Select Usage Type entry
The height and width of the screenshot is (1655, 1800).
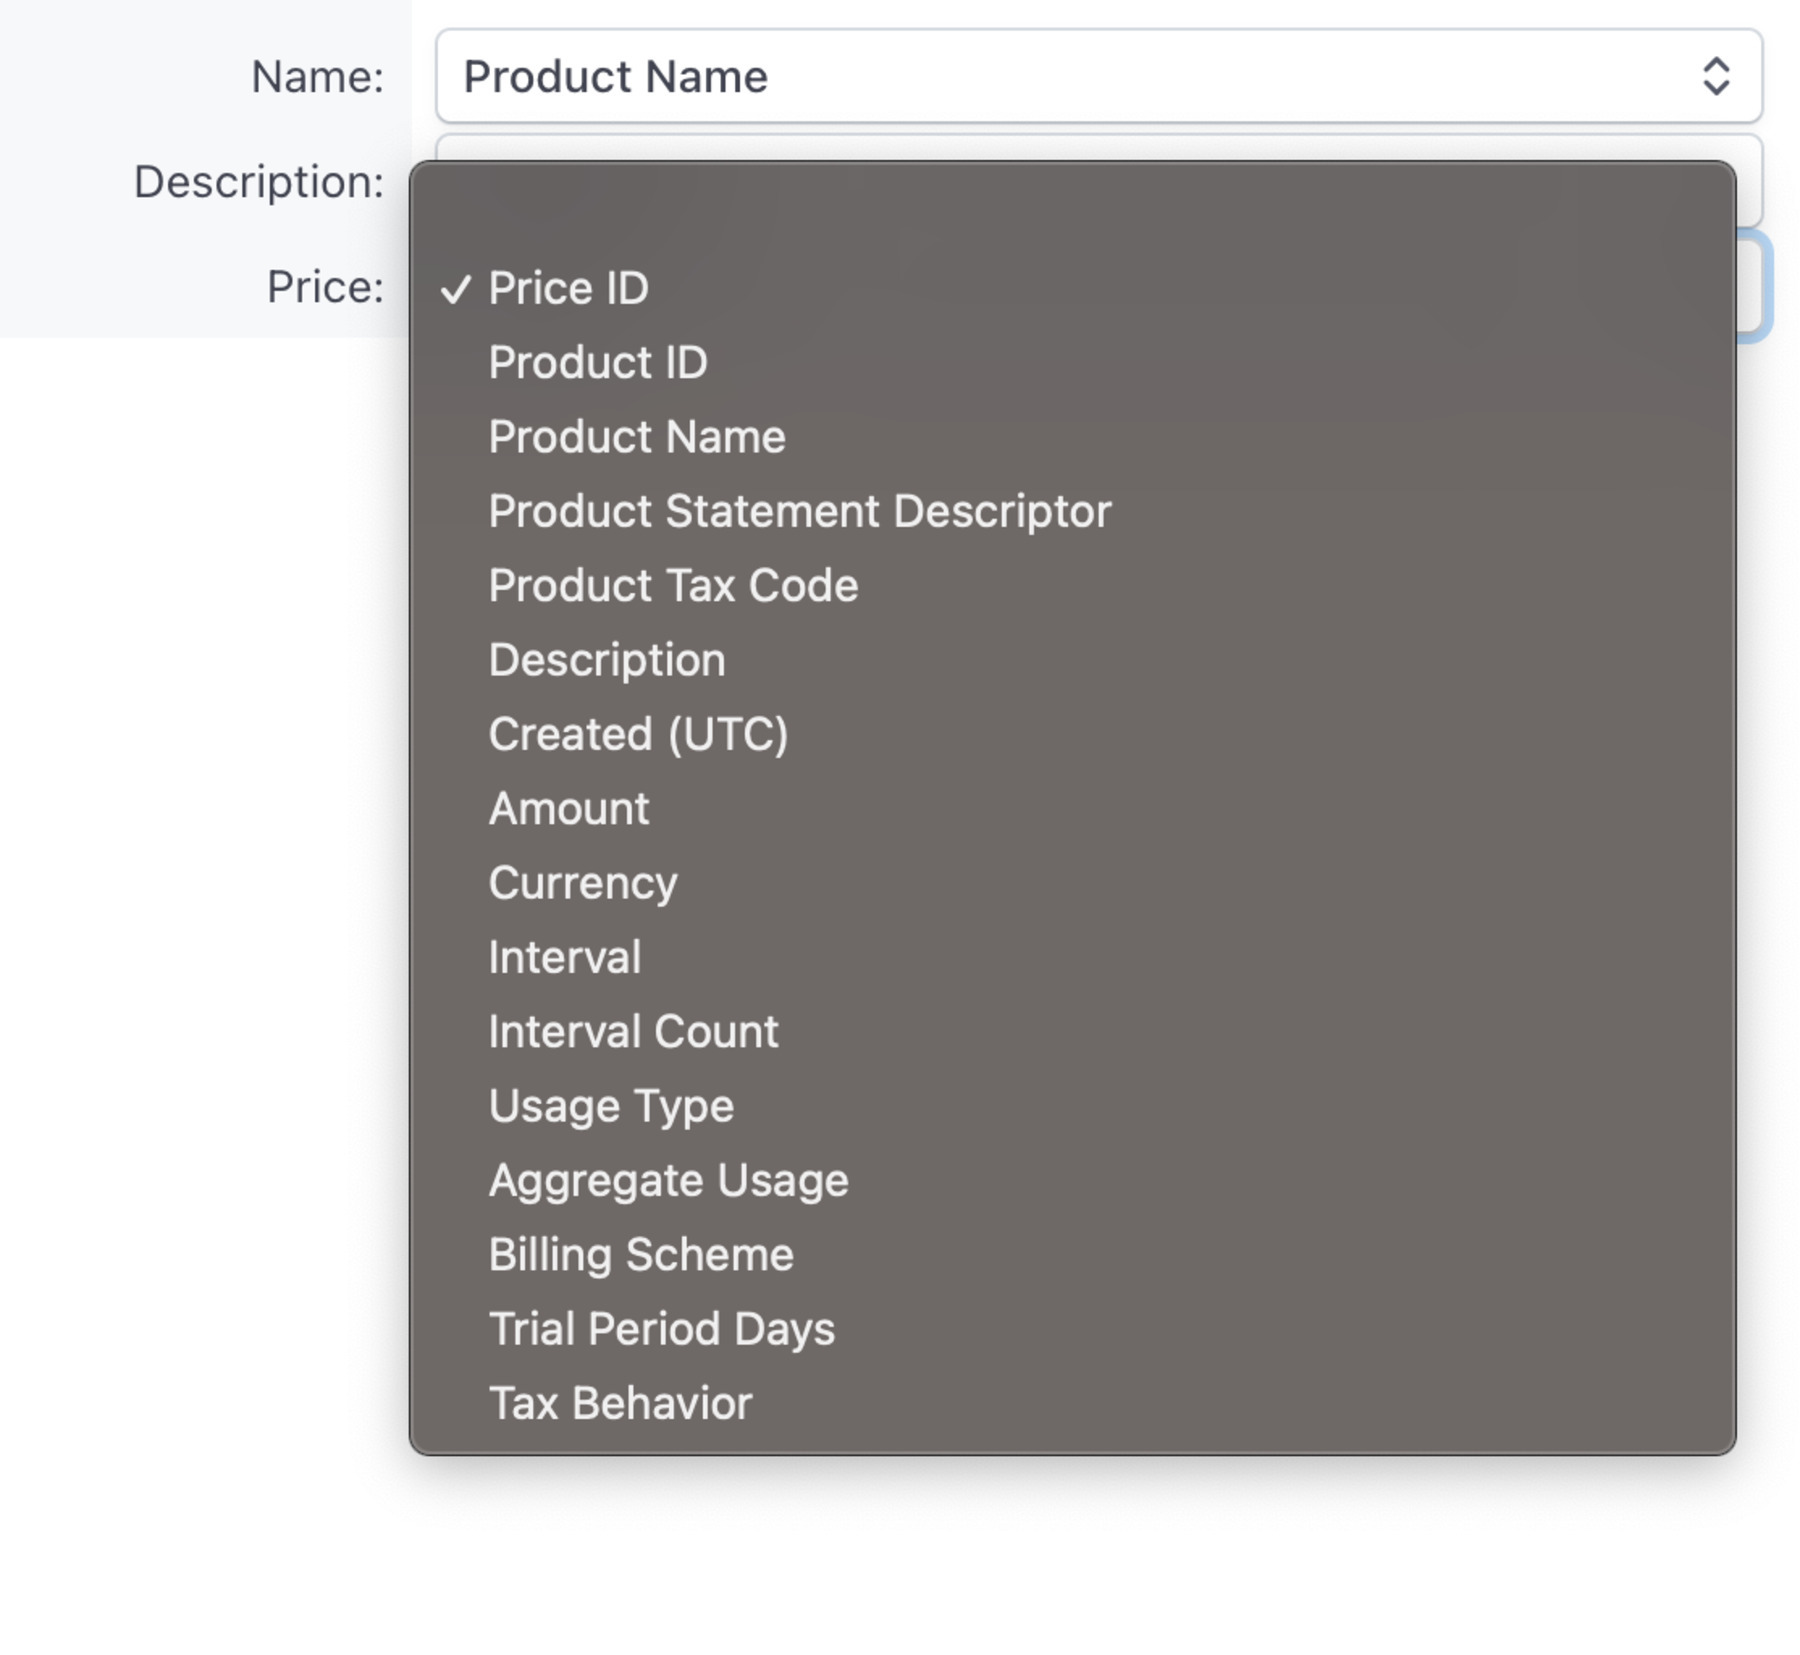click(610, 1104)
